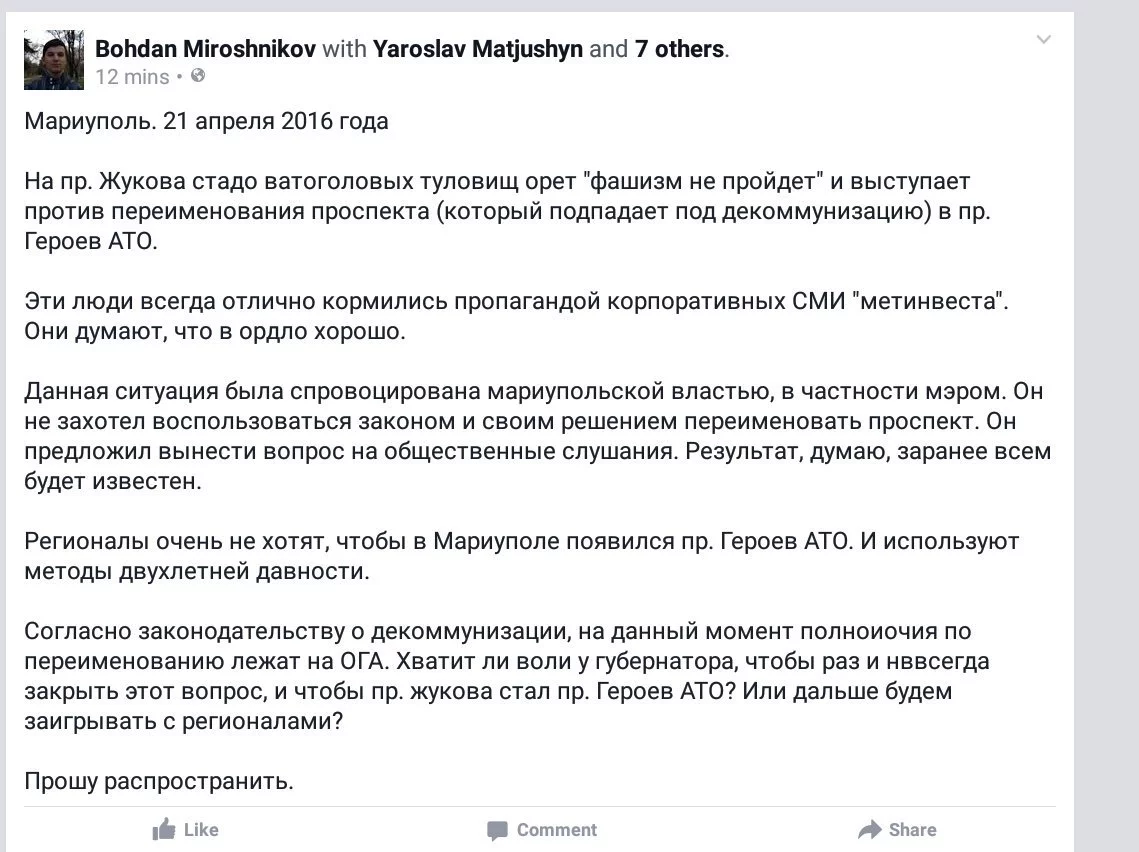1139x852 pixels.
Task: Click the paragraph starting 'Согласно законодательству'
Action: point(506,675)
